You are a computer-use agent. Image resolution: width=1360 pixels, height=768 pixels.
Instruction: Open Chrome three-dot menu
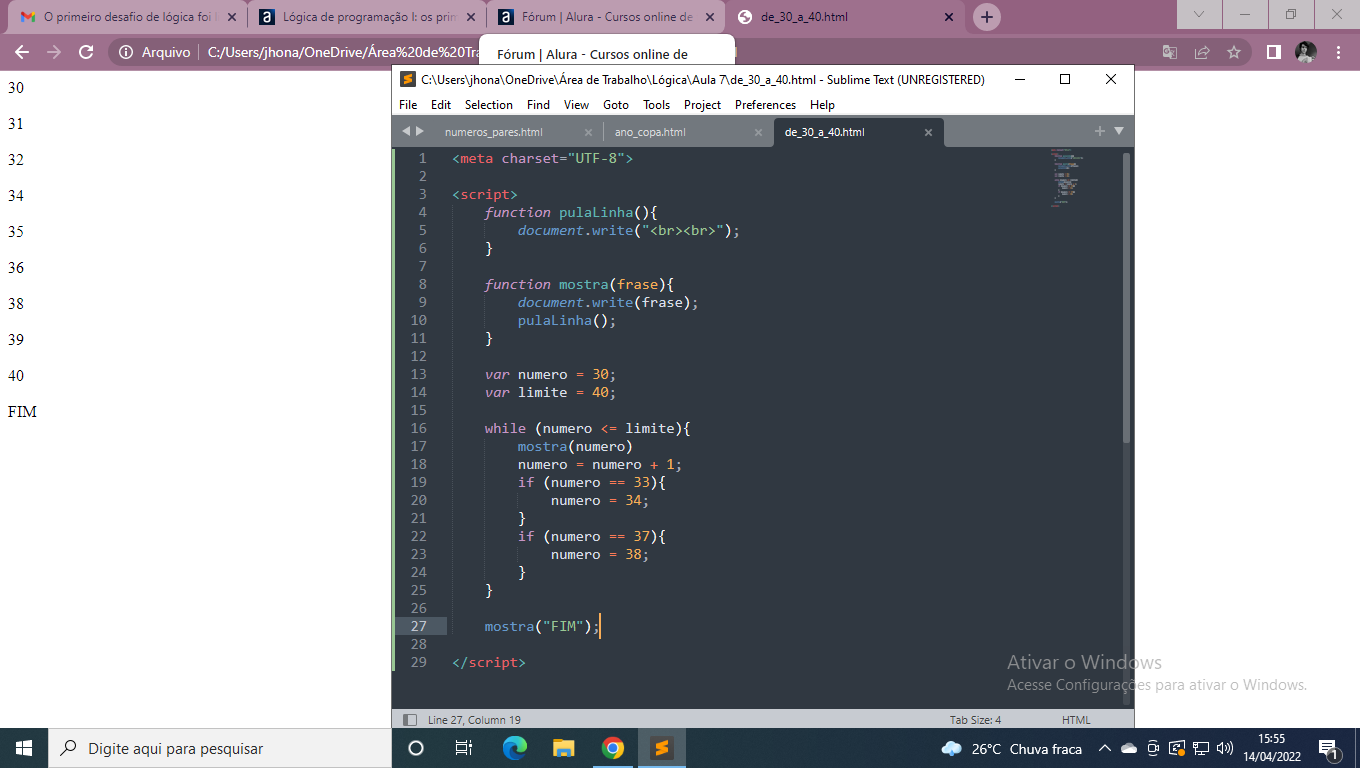point(1339,52)
